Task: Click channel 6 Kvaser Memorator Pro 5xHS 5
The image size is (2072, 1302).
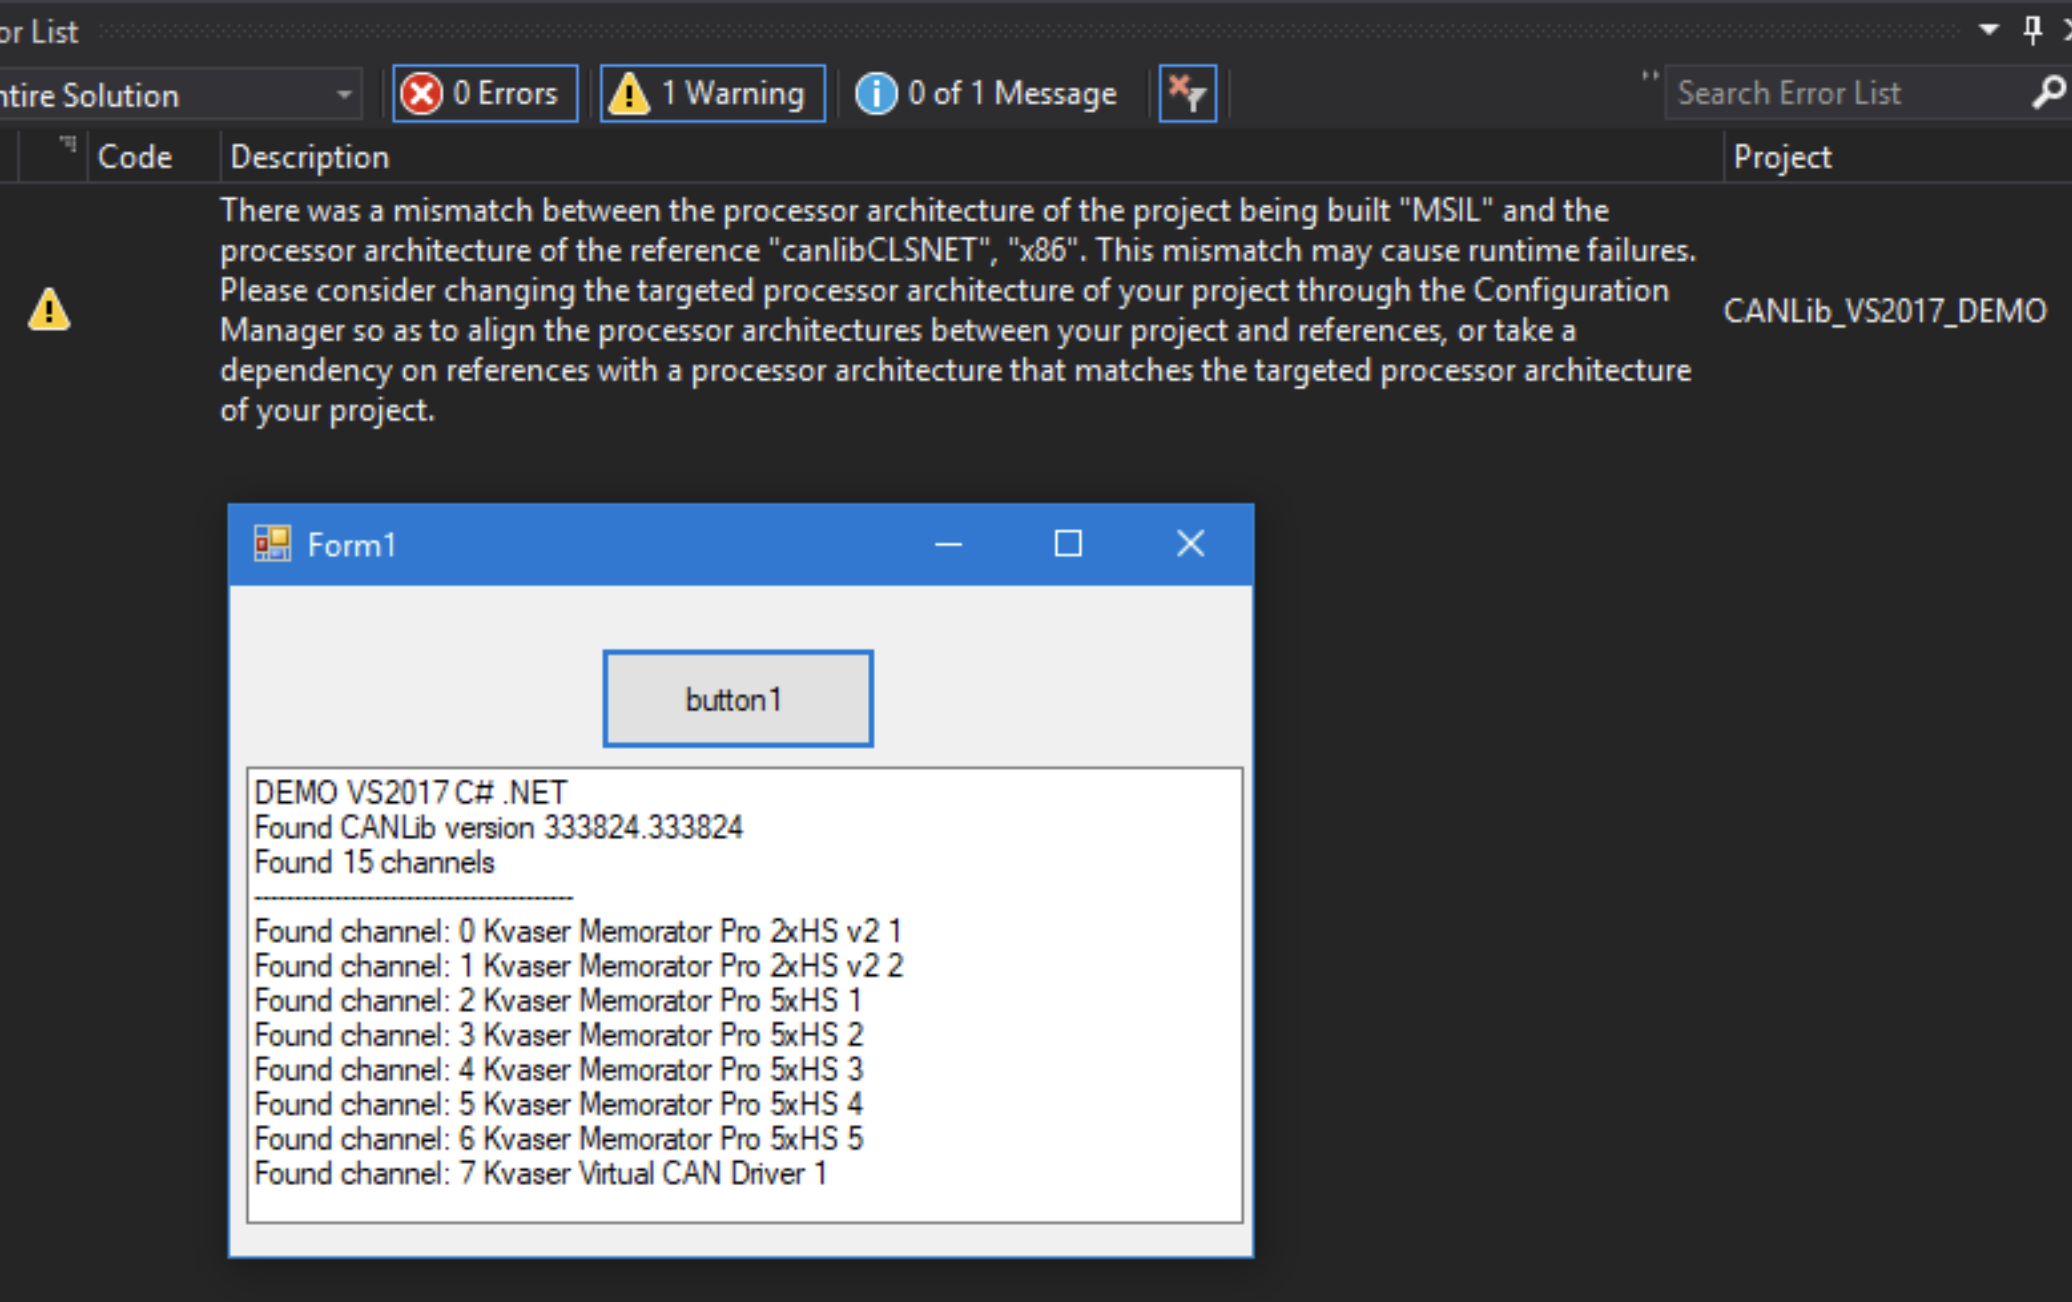Action: coord(559,1139)
